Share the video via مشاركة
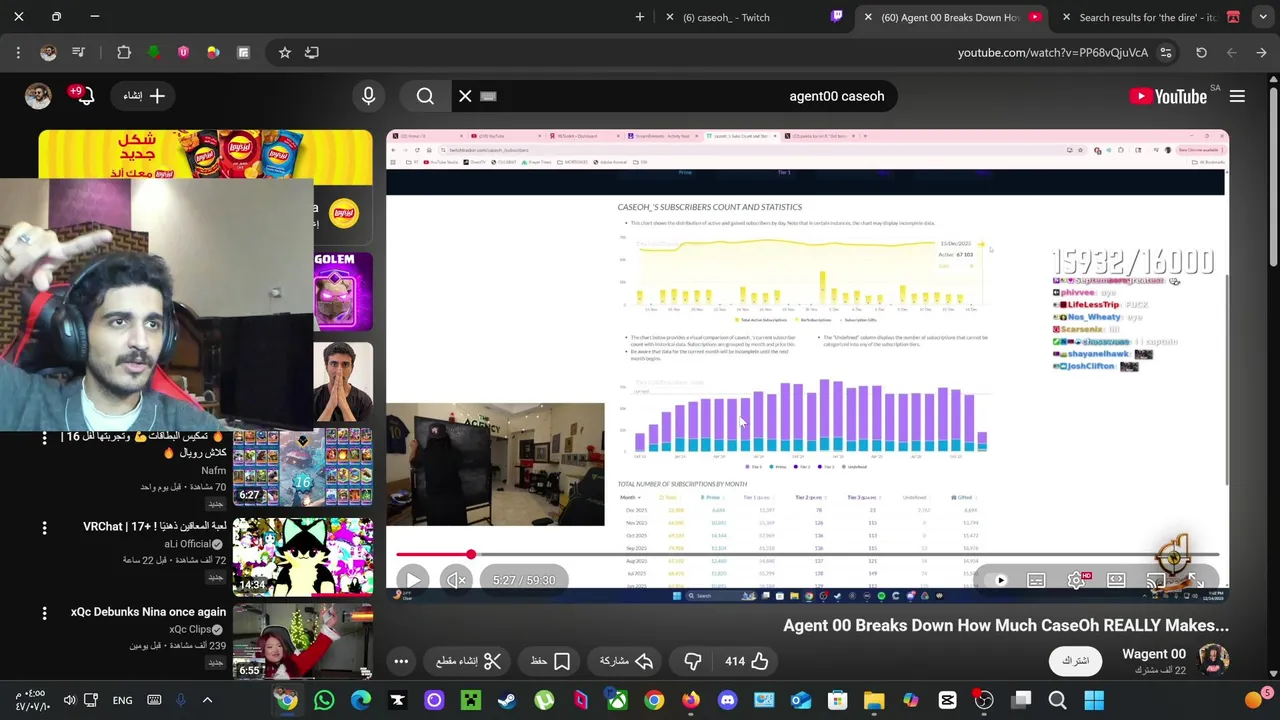Viewport: 1280px width, 720px height. 627,661
